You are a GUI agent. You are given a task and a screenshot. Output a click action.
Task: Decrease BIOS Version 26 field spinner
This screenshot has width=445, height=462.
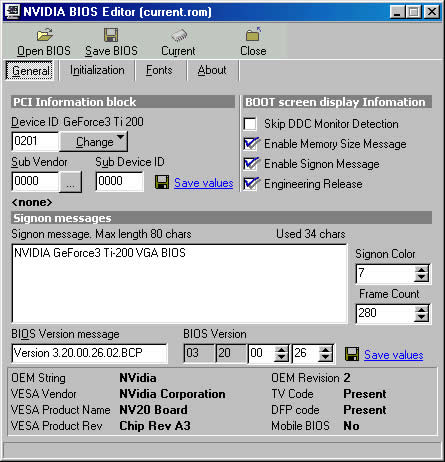pyautogui.click(x=325, y=358)
